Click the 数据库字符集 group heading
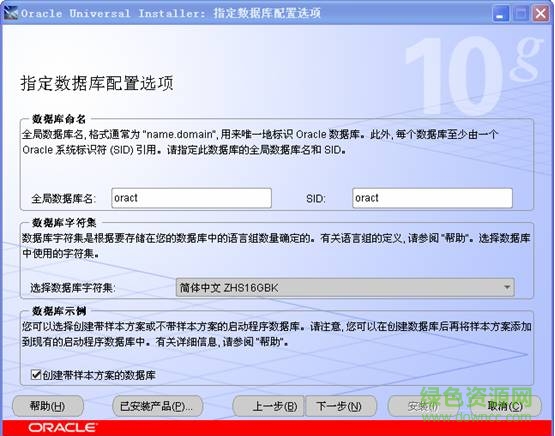This screenshot has height=436, width=555. point(64,223)
